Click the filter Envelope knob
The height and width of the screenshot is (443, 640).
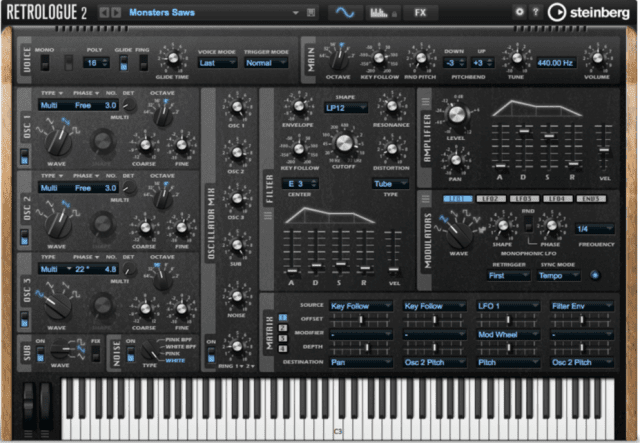(298, 106)
